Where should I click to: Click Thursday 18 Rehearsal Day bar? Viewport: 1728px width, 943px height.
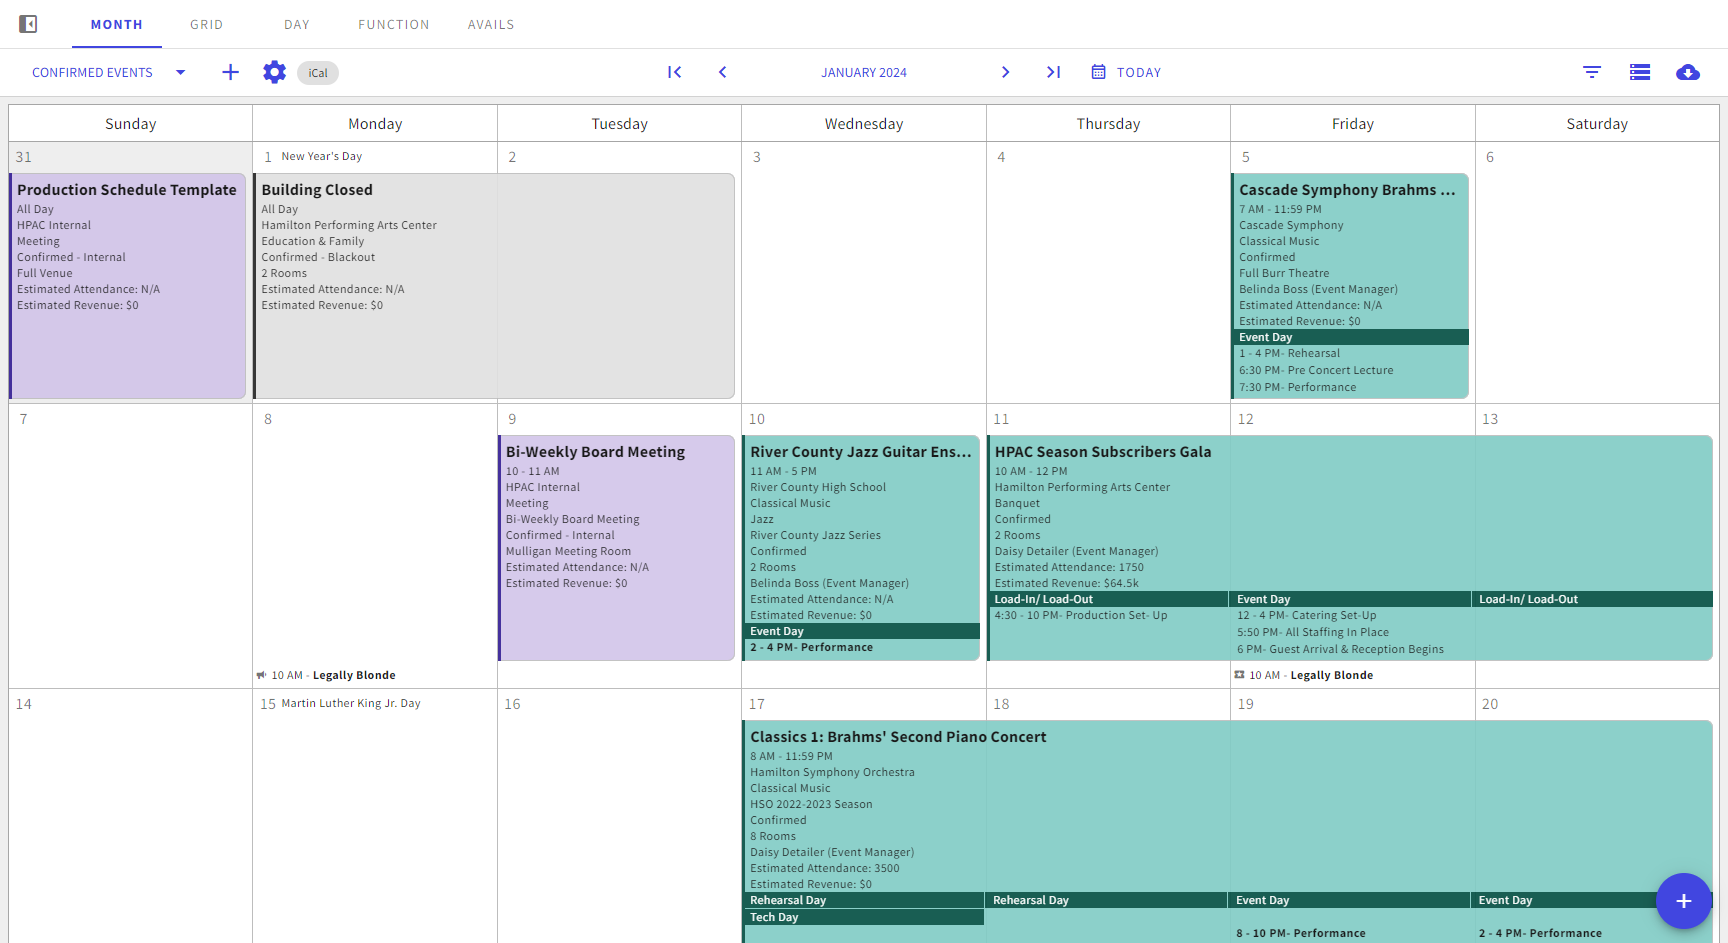[x=1106, y=900]
